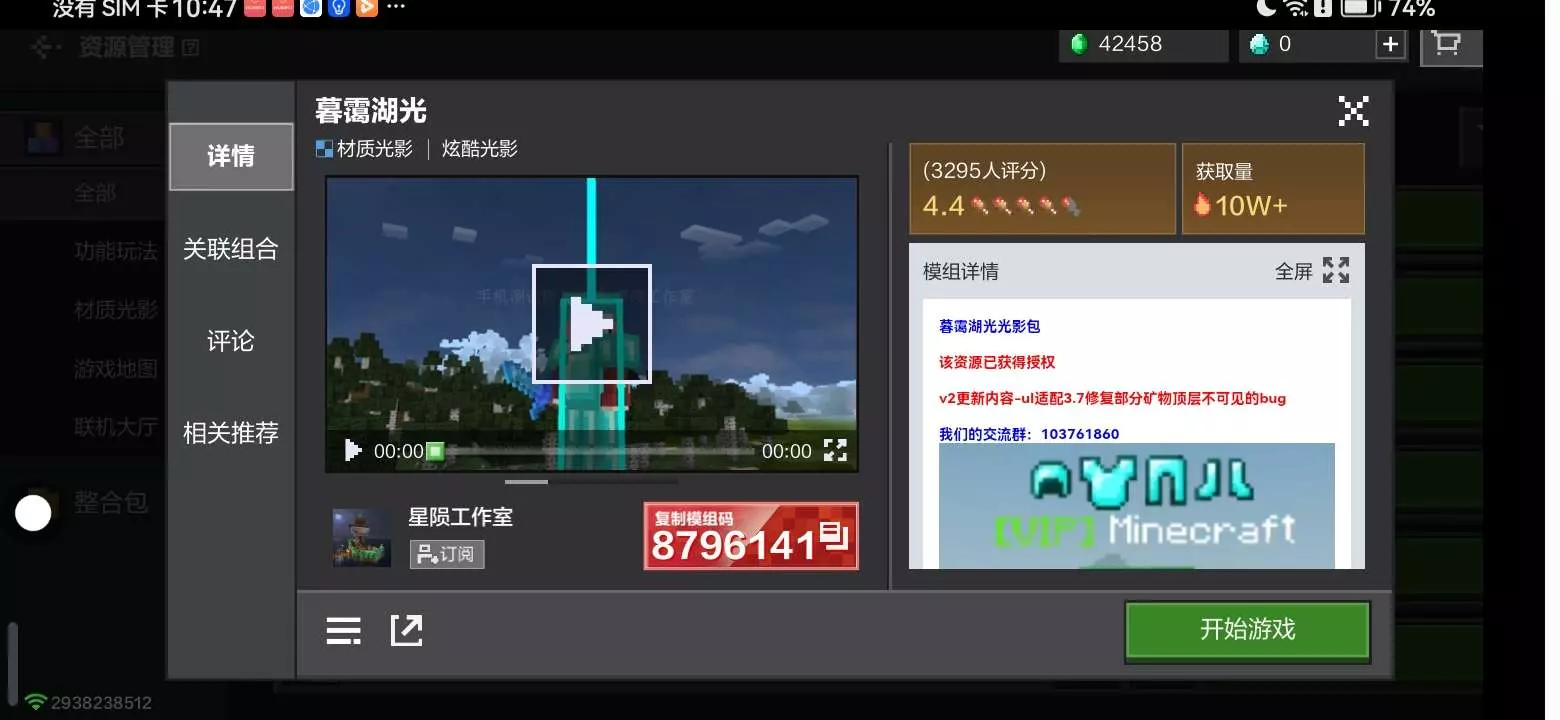Select 材质光影 in the background sidebar
The width and height of the screenshot is (1560, 720).
point(116,310)
